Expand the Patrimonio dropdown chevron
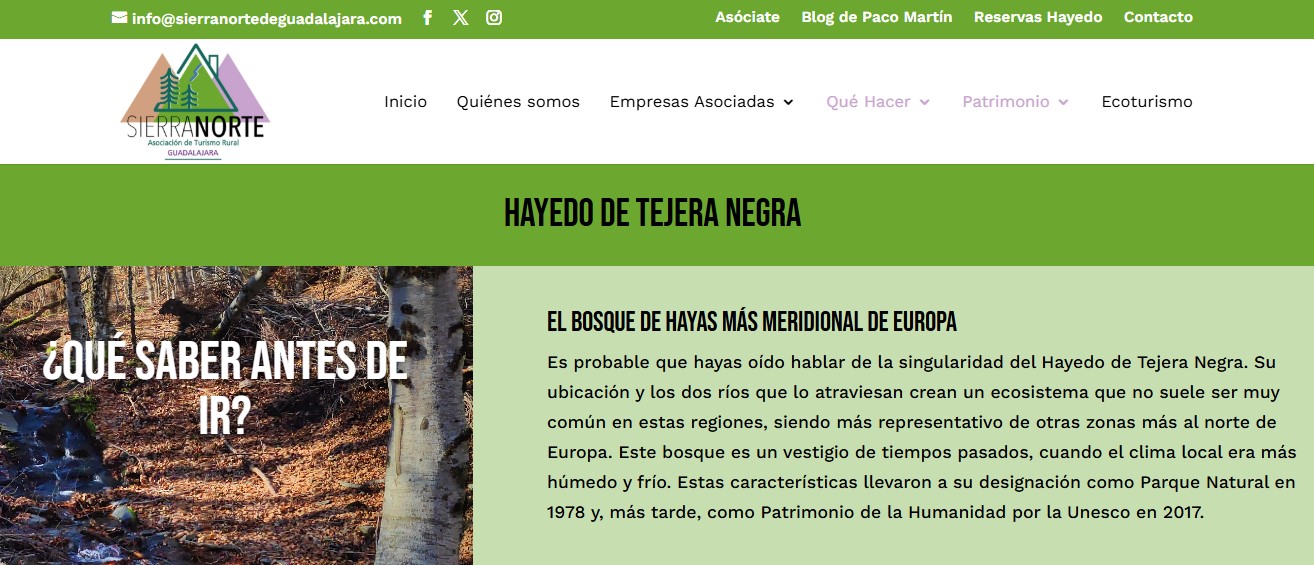1314x565 pixels. click(1063, 102)
